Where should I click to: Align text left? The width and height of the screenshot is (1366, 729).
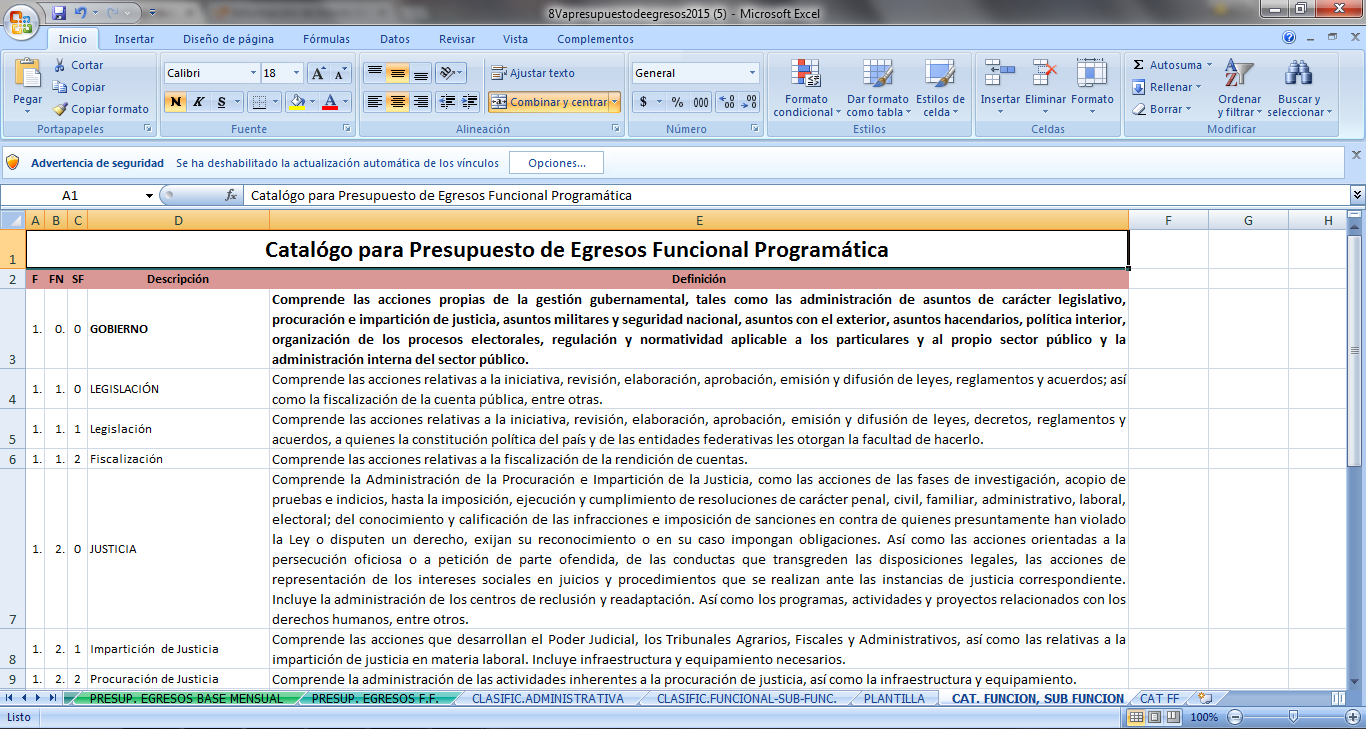(374, 102)
